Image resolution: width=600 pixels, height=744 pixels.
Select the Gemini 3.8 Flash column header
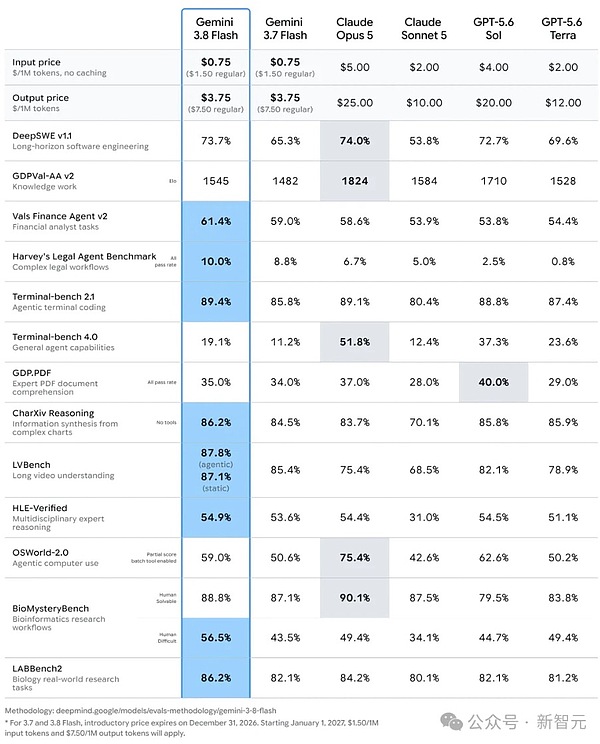pos(216,28)
